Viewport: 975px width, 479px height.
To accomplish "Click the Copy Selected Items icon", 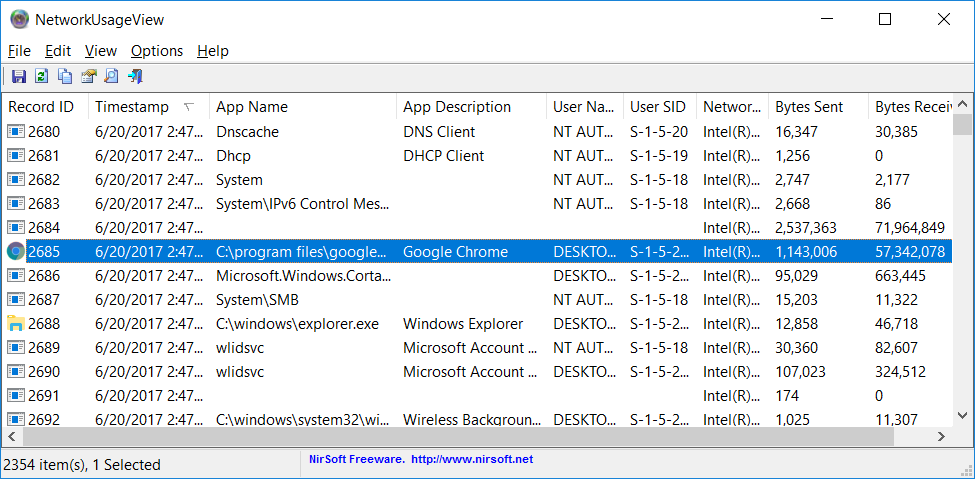I will (x=65, y=76).
